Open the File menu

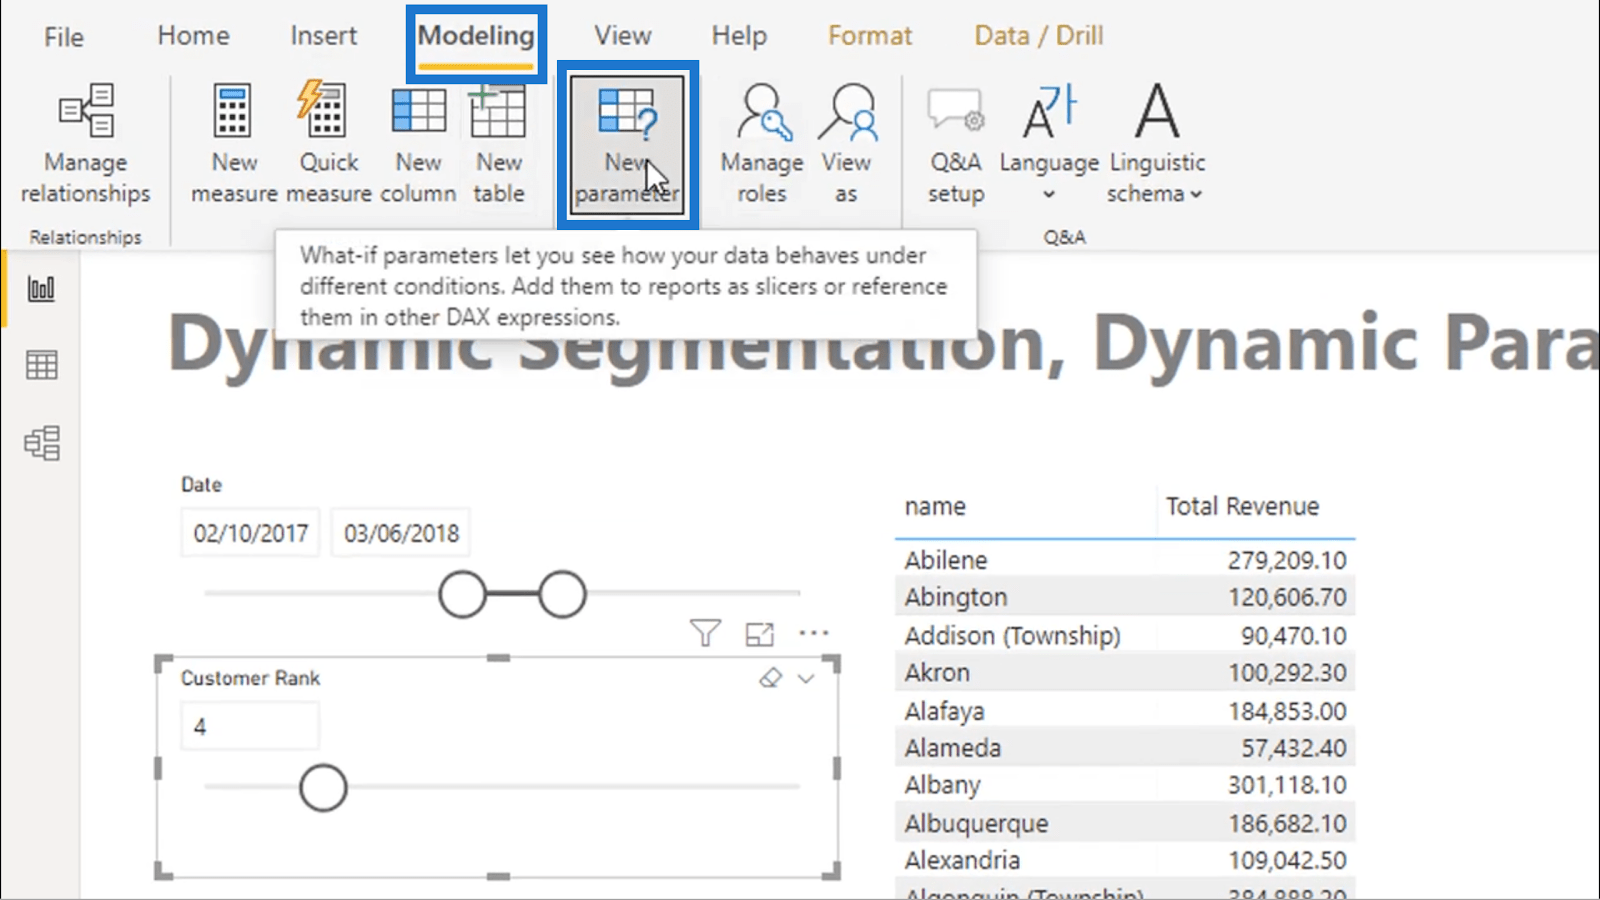point(64,37)
